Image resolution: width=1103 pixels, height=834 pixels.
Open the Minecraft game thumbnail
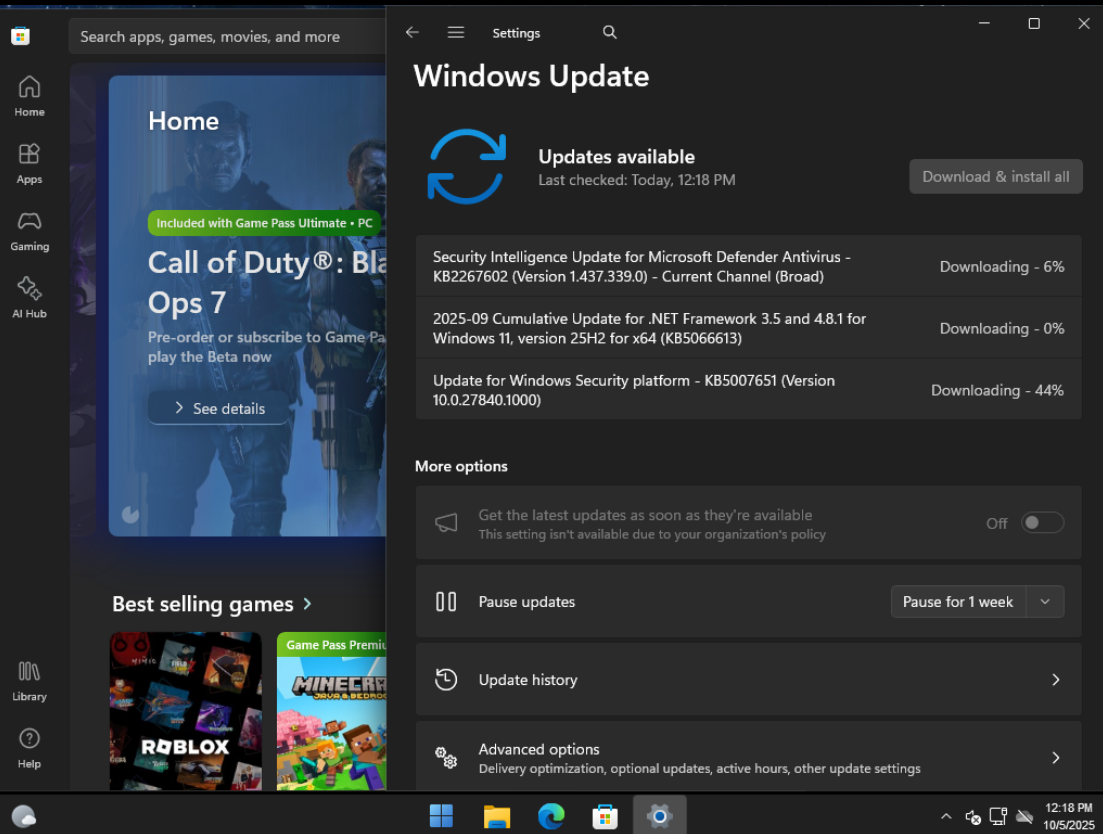coord(331,711)
